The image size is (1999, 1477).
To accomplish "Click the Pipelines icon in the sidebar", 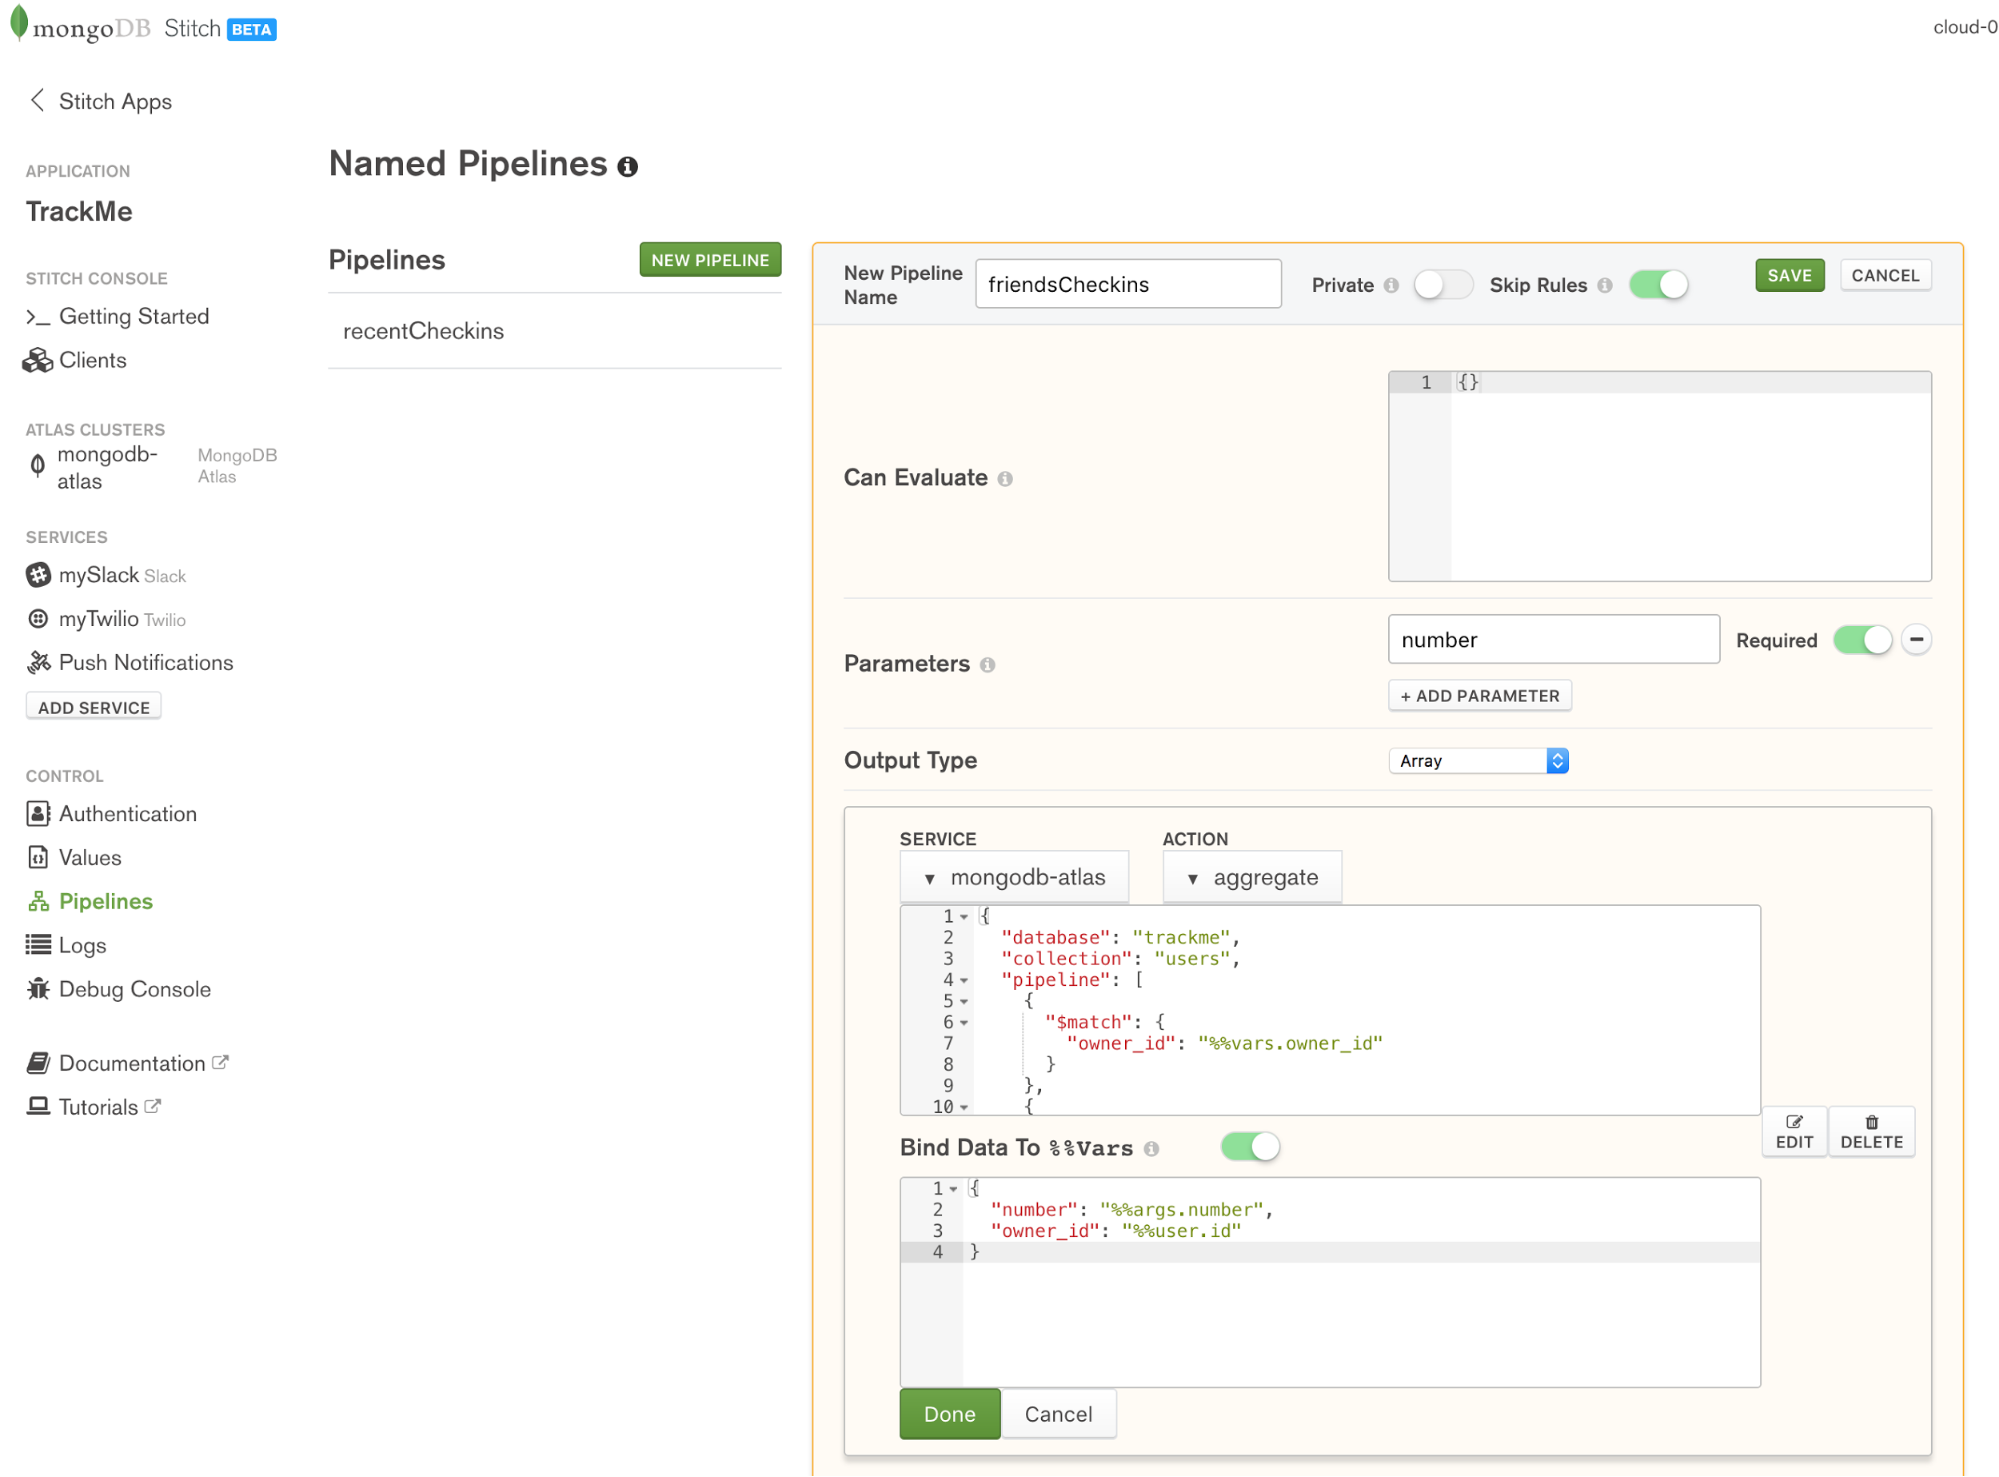I will (x=38, y=900).
